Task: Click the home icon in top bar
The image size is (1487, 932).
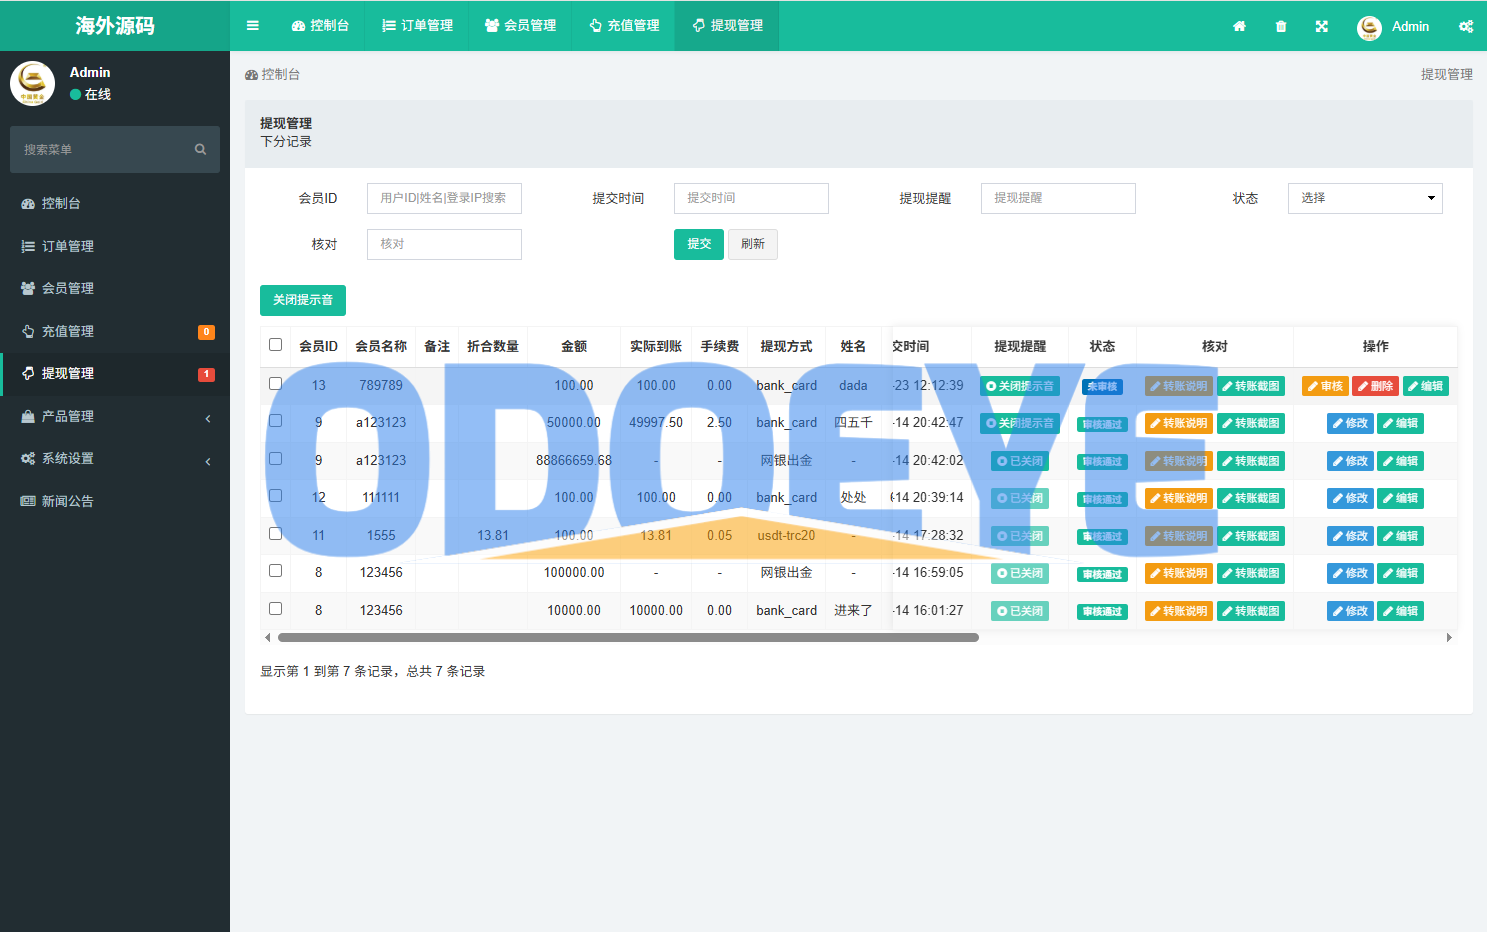Action: [x=1239, y=27]
